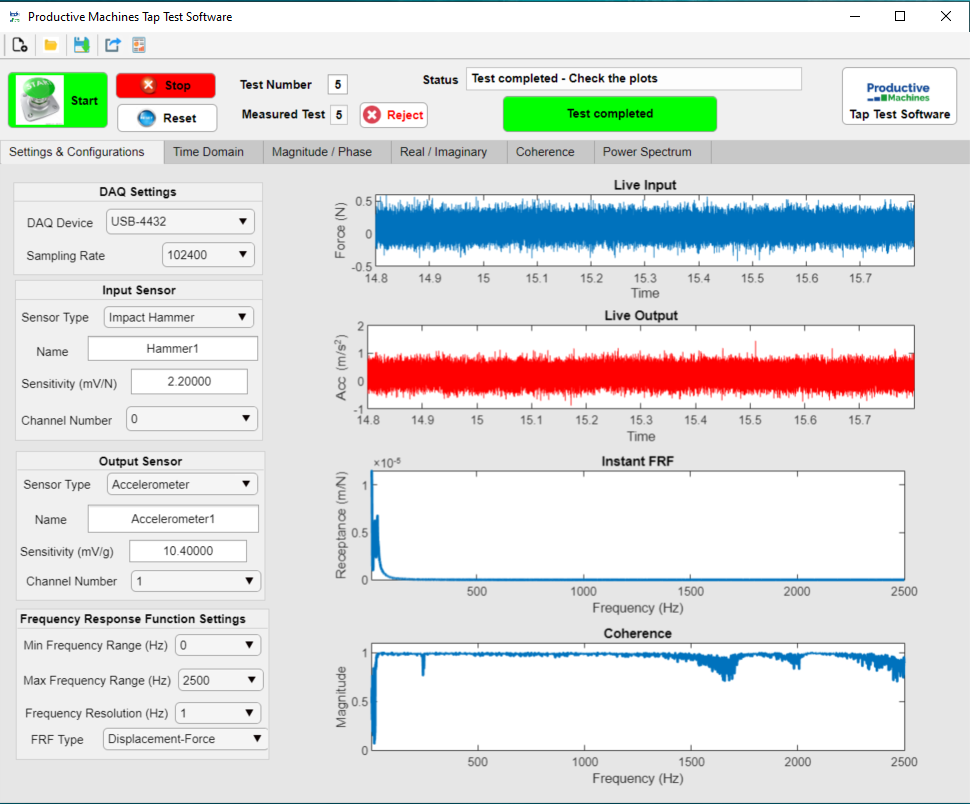
Task: Click the export arrow toolbar icon
Action: coord(113,45)
